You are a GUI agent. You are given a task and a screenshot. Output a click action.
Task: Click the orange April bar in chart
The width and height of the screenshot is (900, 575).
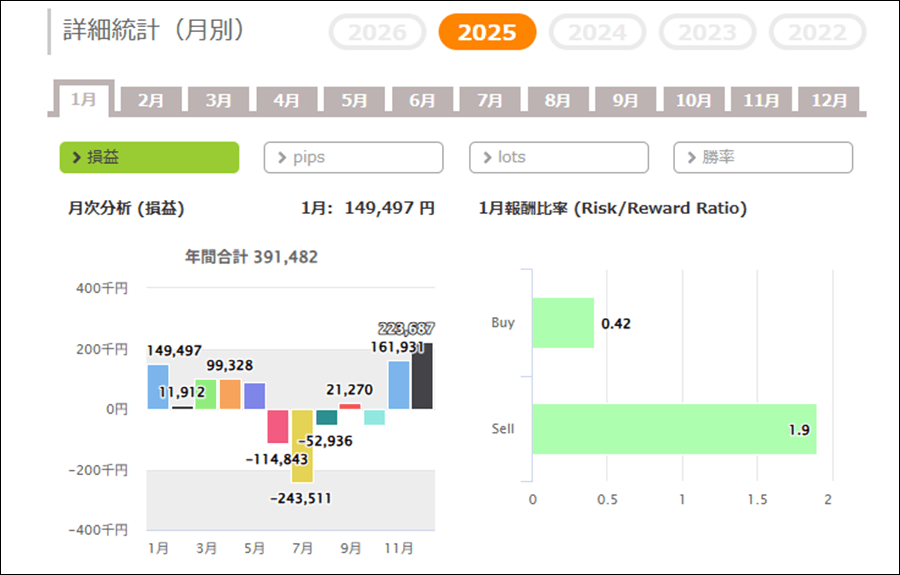pos(230,394)
